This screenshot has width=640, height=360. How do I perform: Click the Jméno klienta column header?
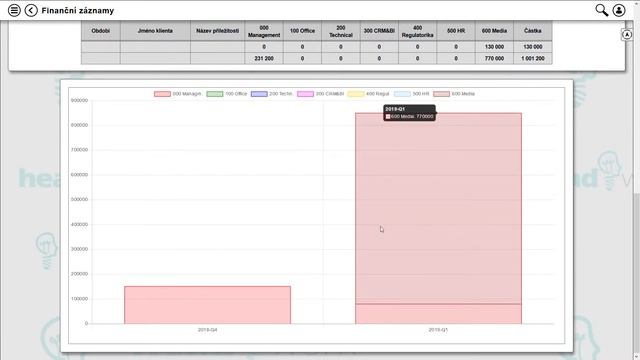(155, 31)
